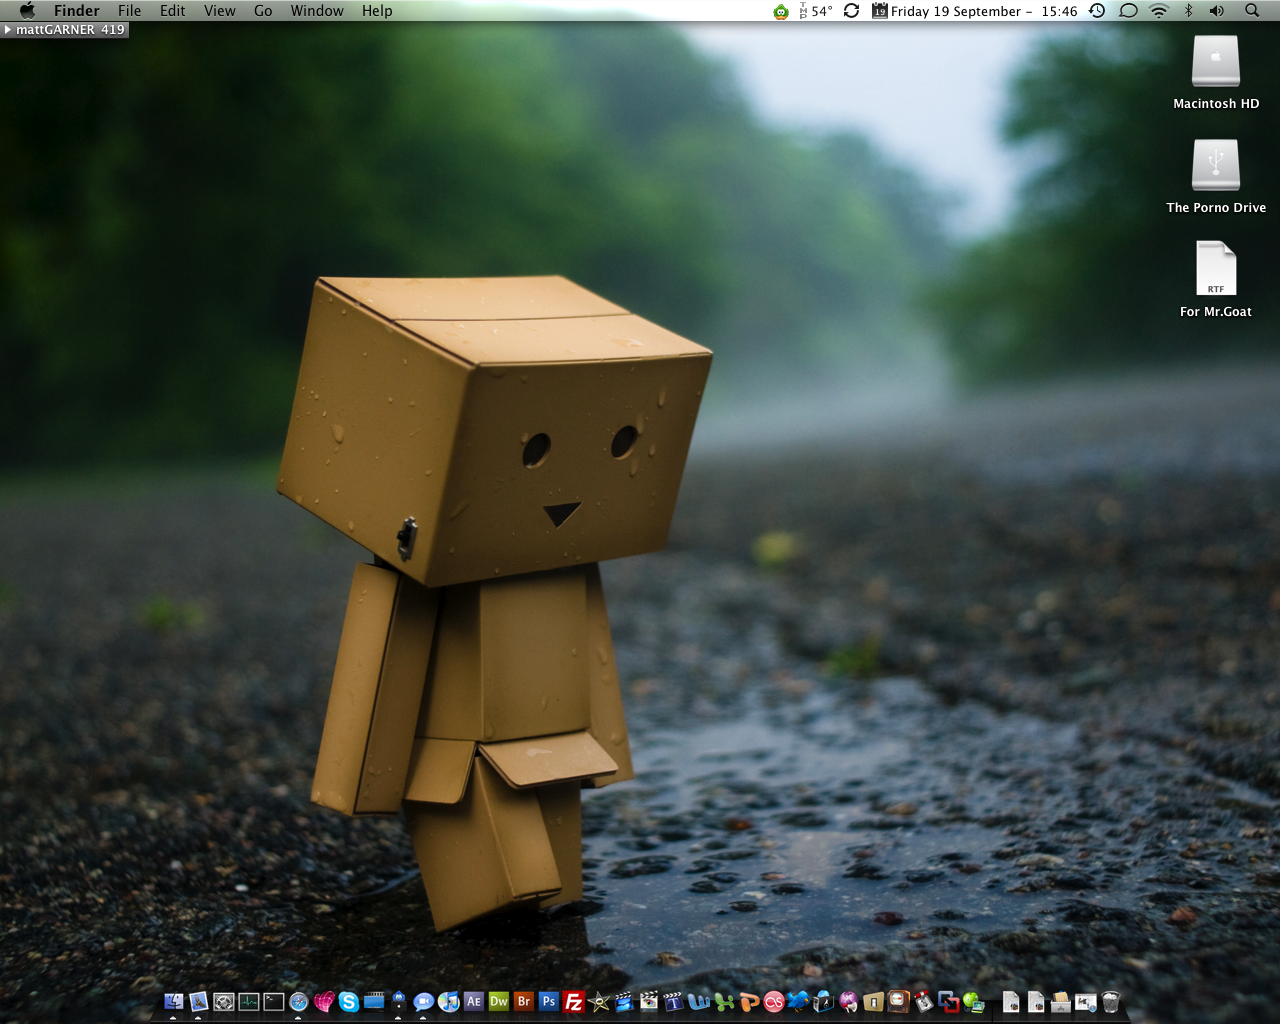Select the For Mr.Goat RTF file
This screenshot has width=1280, height=1024.
(1216, 268)
